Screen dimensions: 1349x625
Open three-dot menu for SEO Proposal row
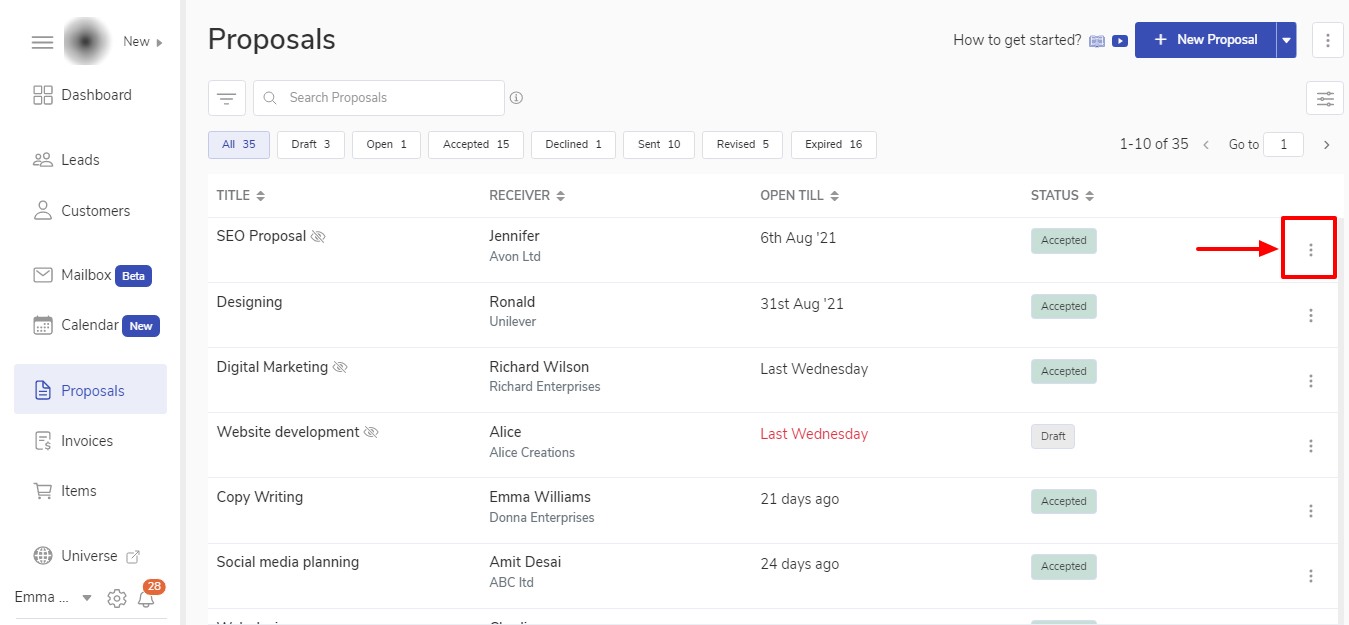point(1310,249)
